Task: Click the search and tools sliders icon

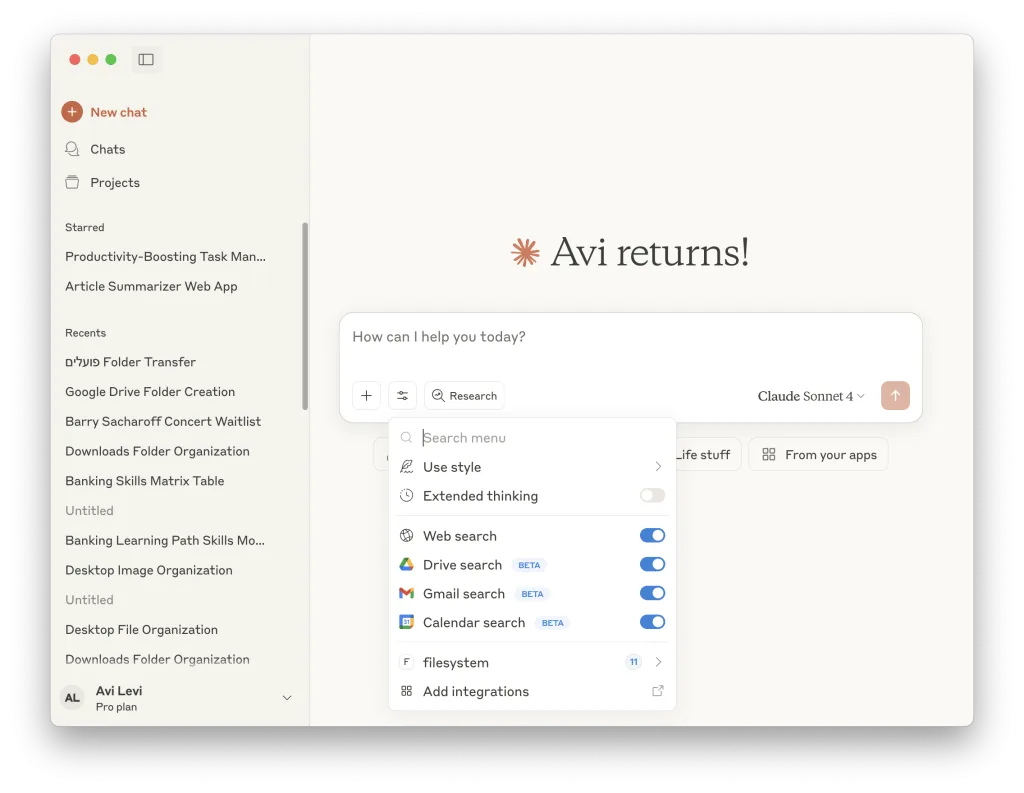Action: (x=402, y=396)
